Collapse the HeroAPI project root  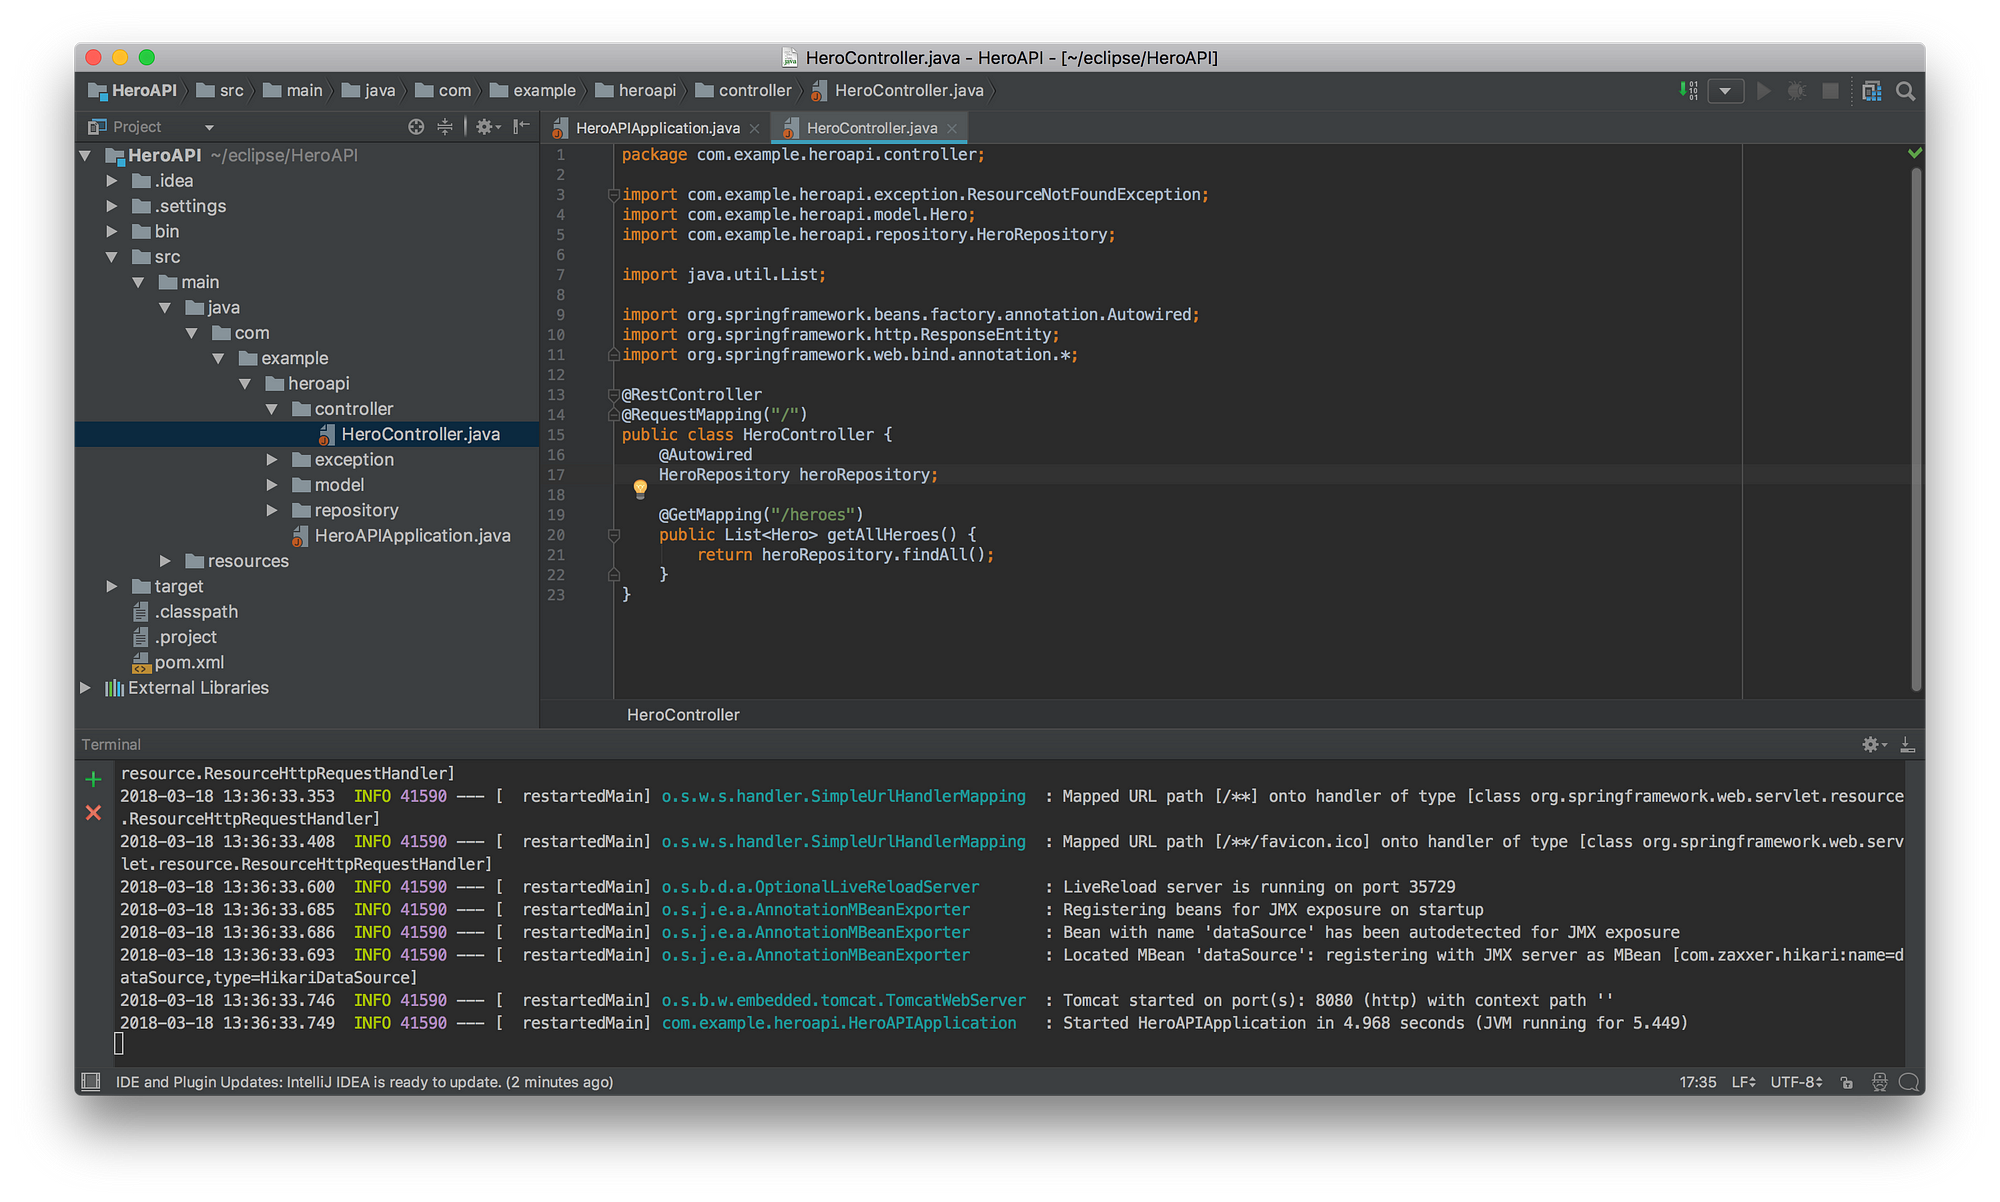point(85,155)
